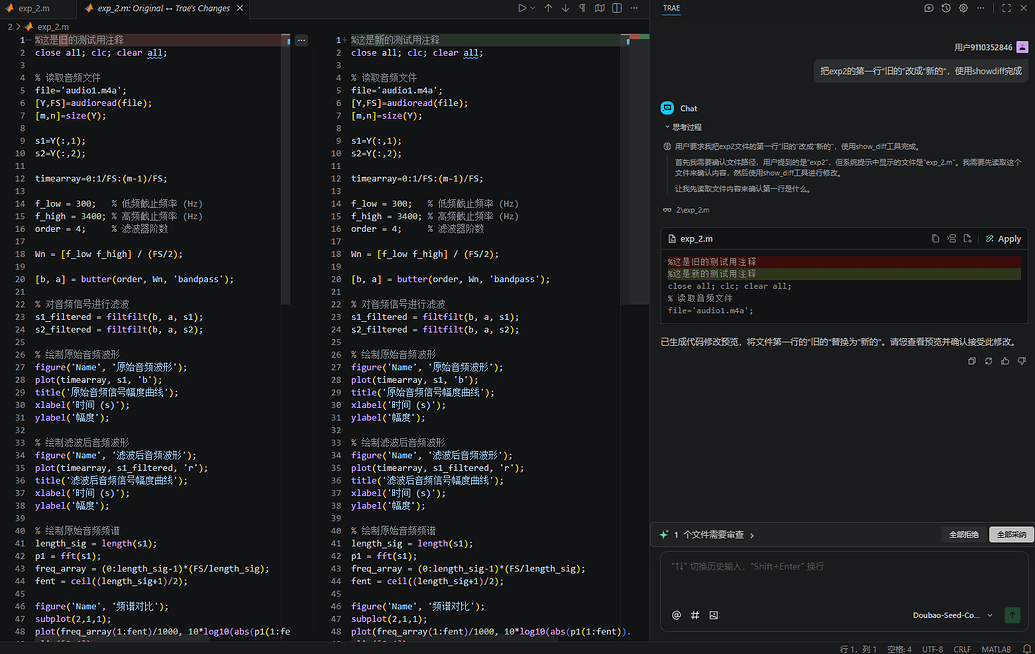Expand the 1 个文件需要审查 list

click(x=713, y=535)
